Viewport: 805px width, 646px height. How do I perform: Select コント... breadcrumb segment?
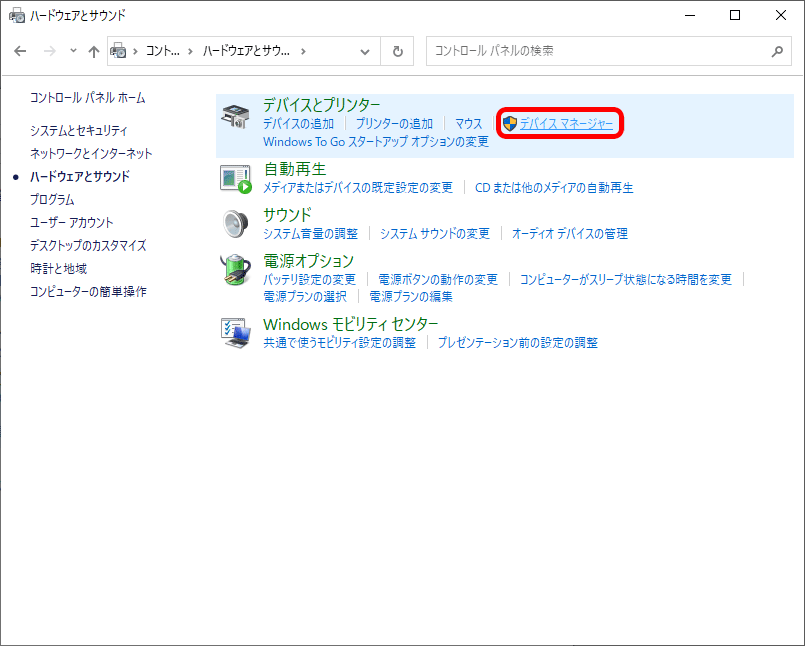pos(163,51)
